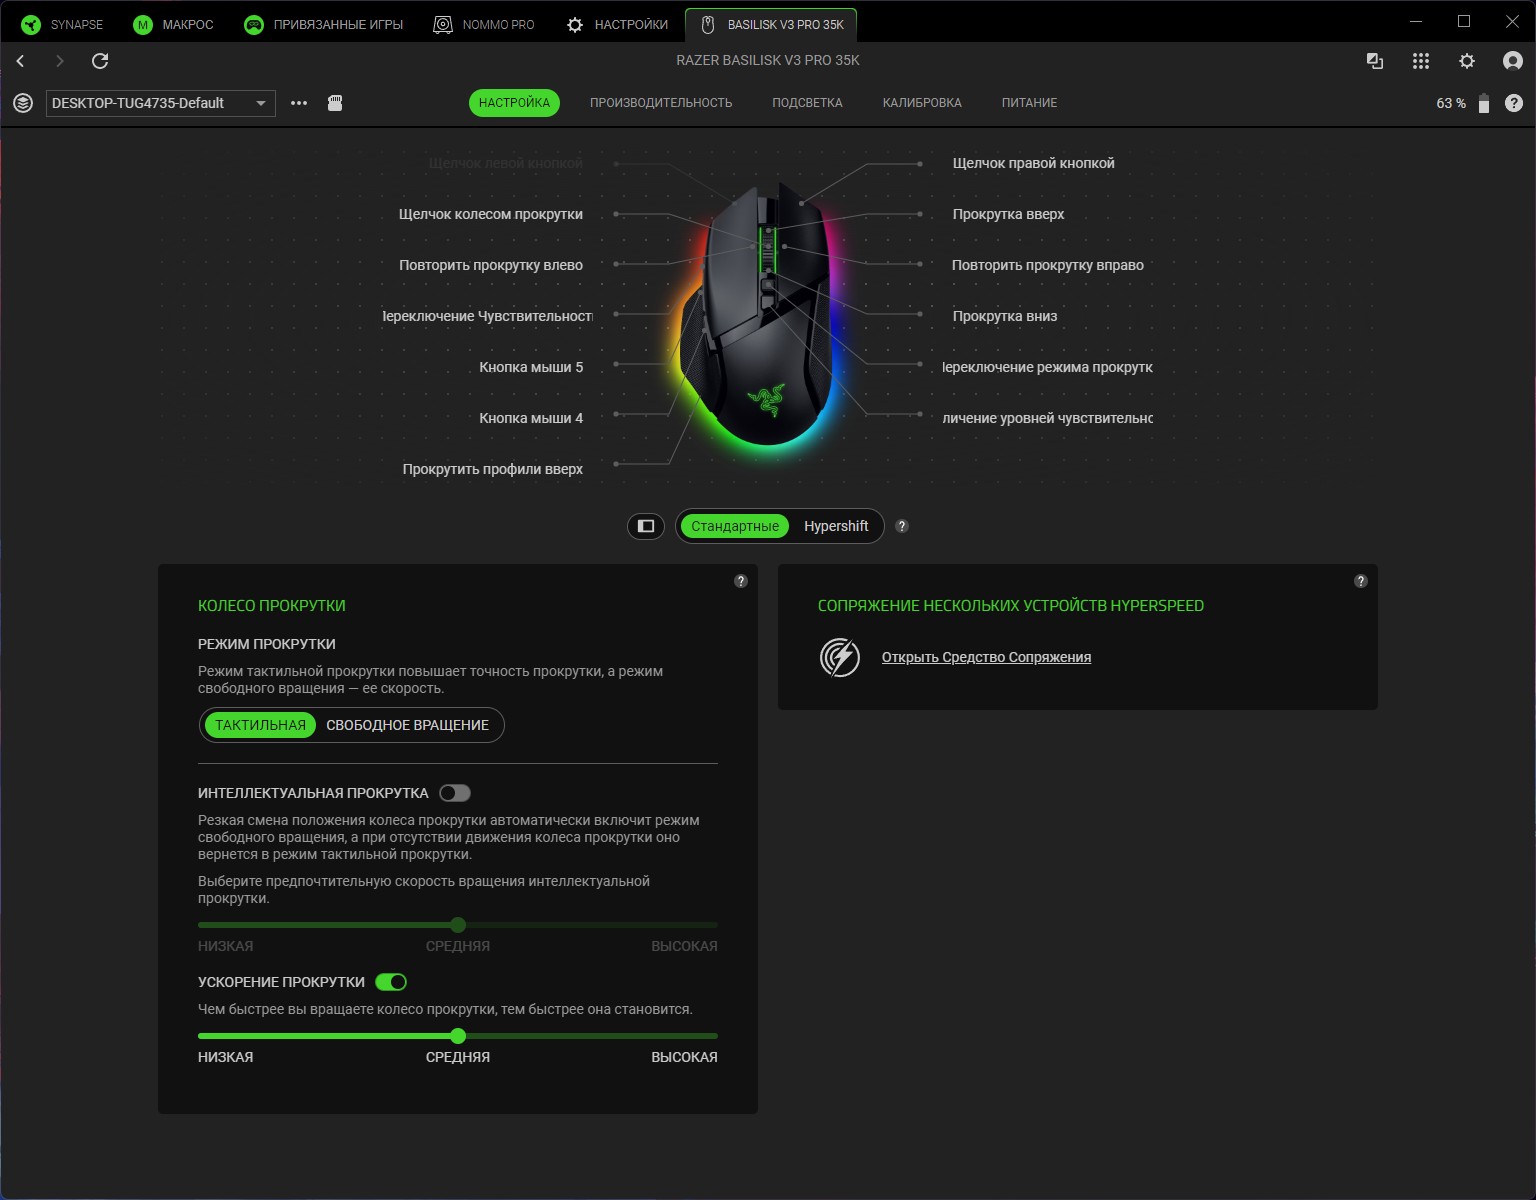Open the SYNAPSE tab

click(x=62, y=24)
